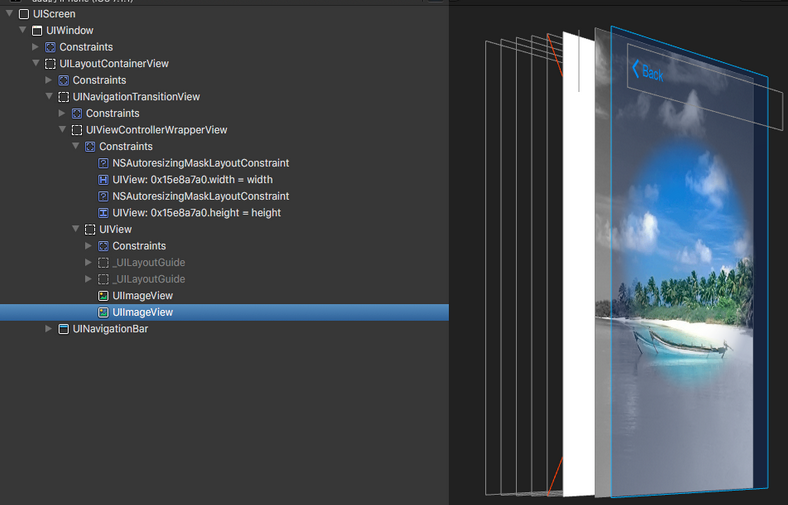Click the UINavigationBar row icon

63,329
